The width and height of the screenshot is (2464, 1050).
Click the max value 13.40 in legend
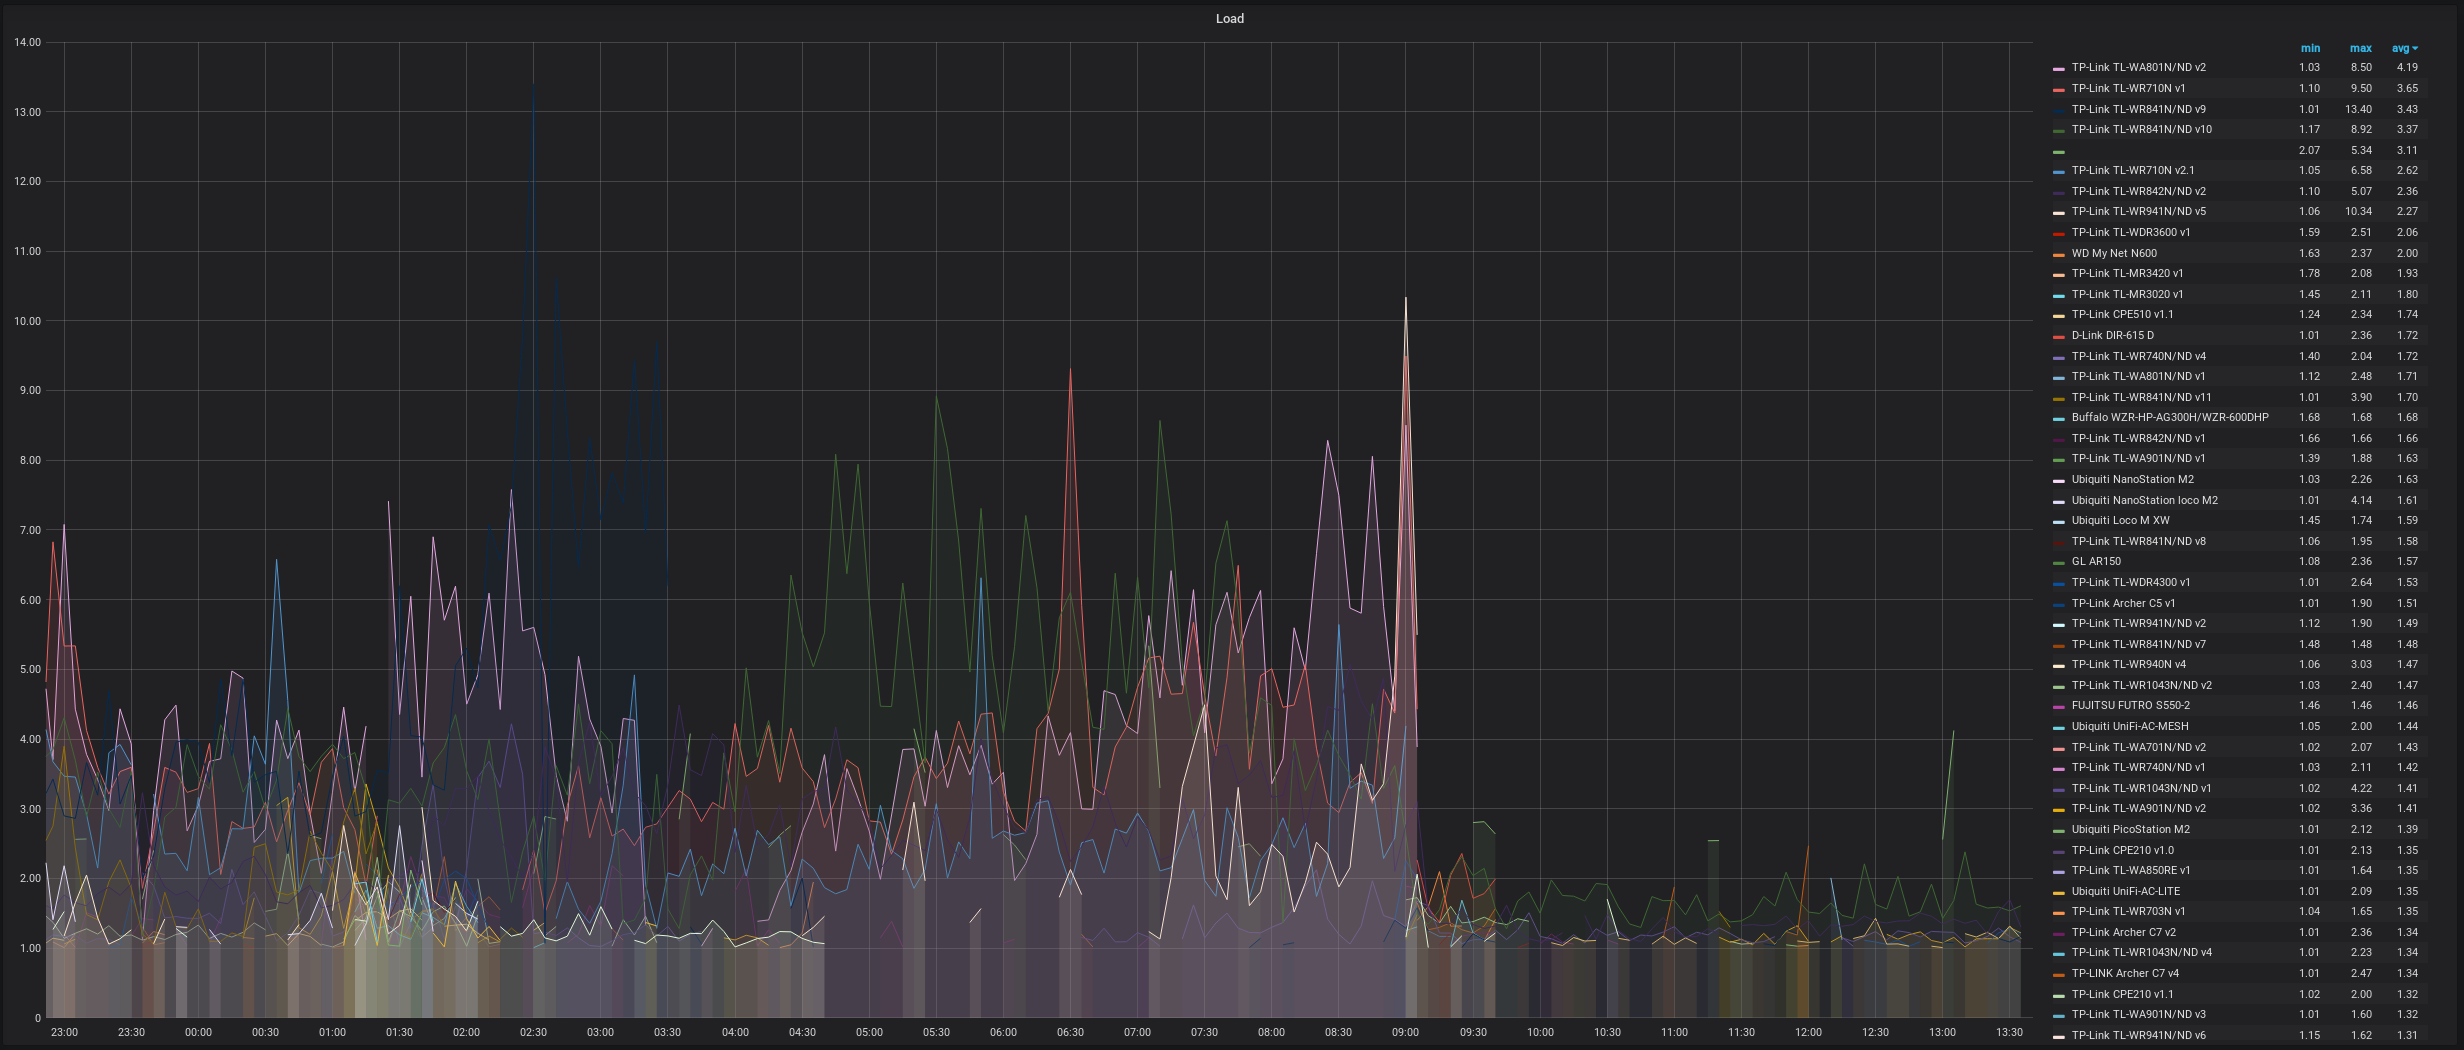[x=2358, y=109]
